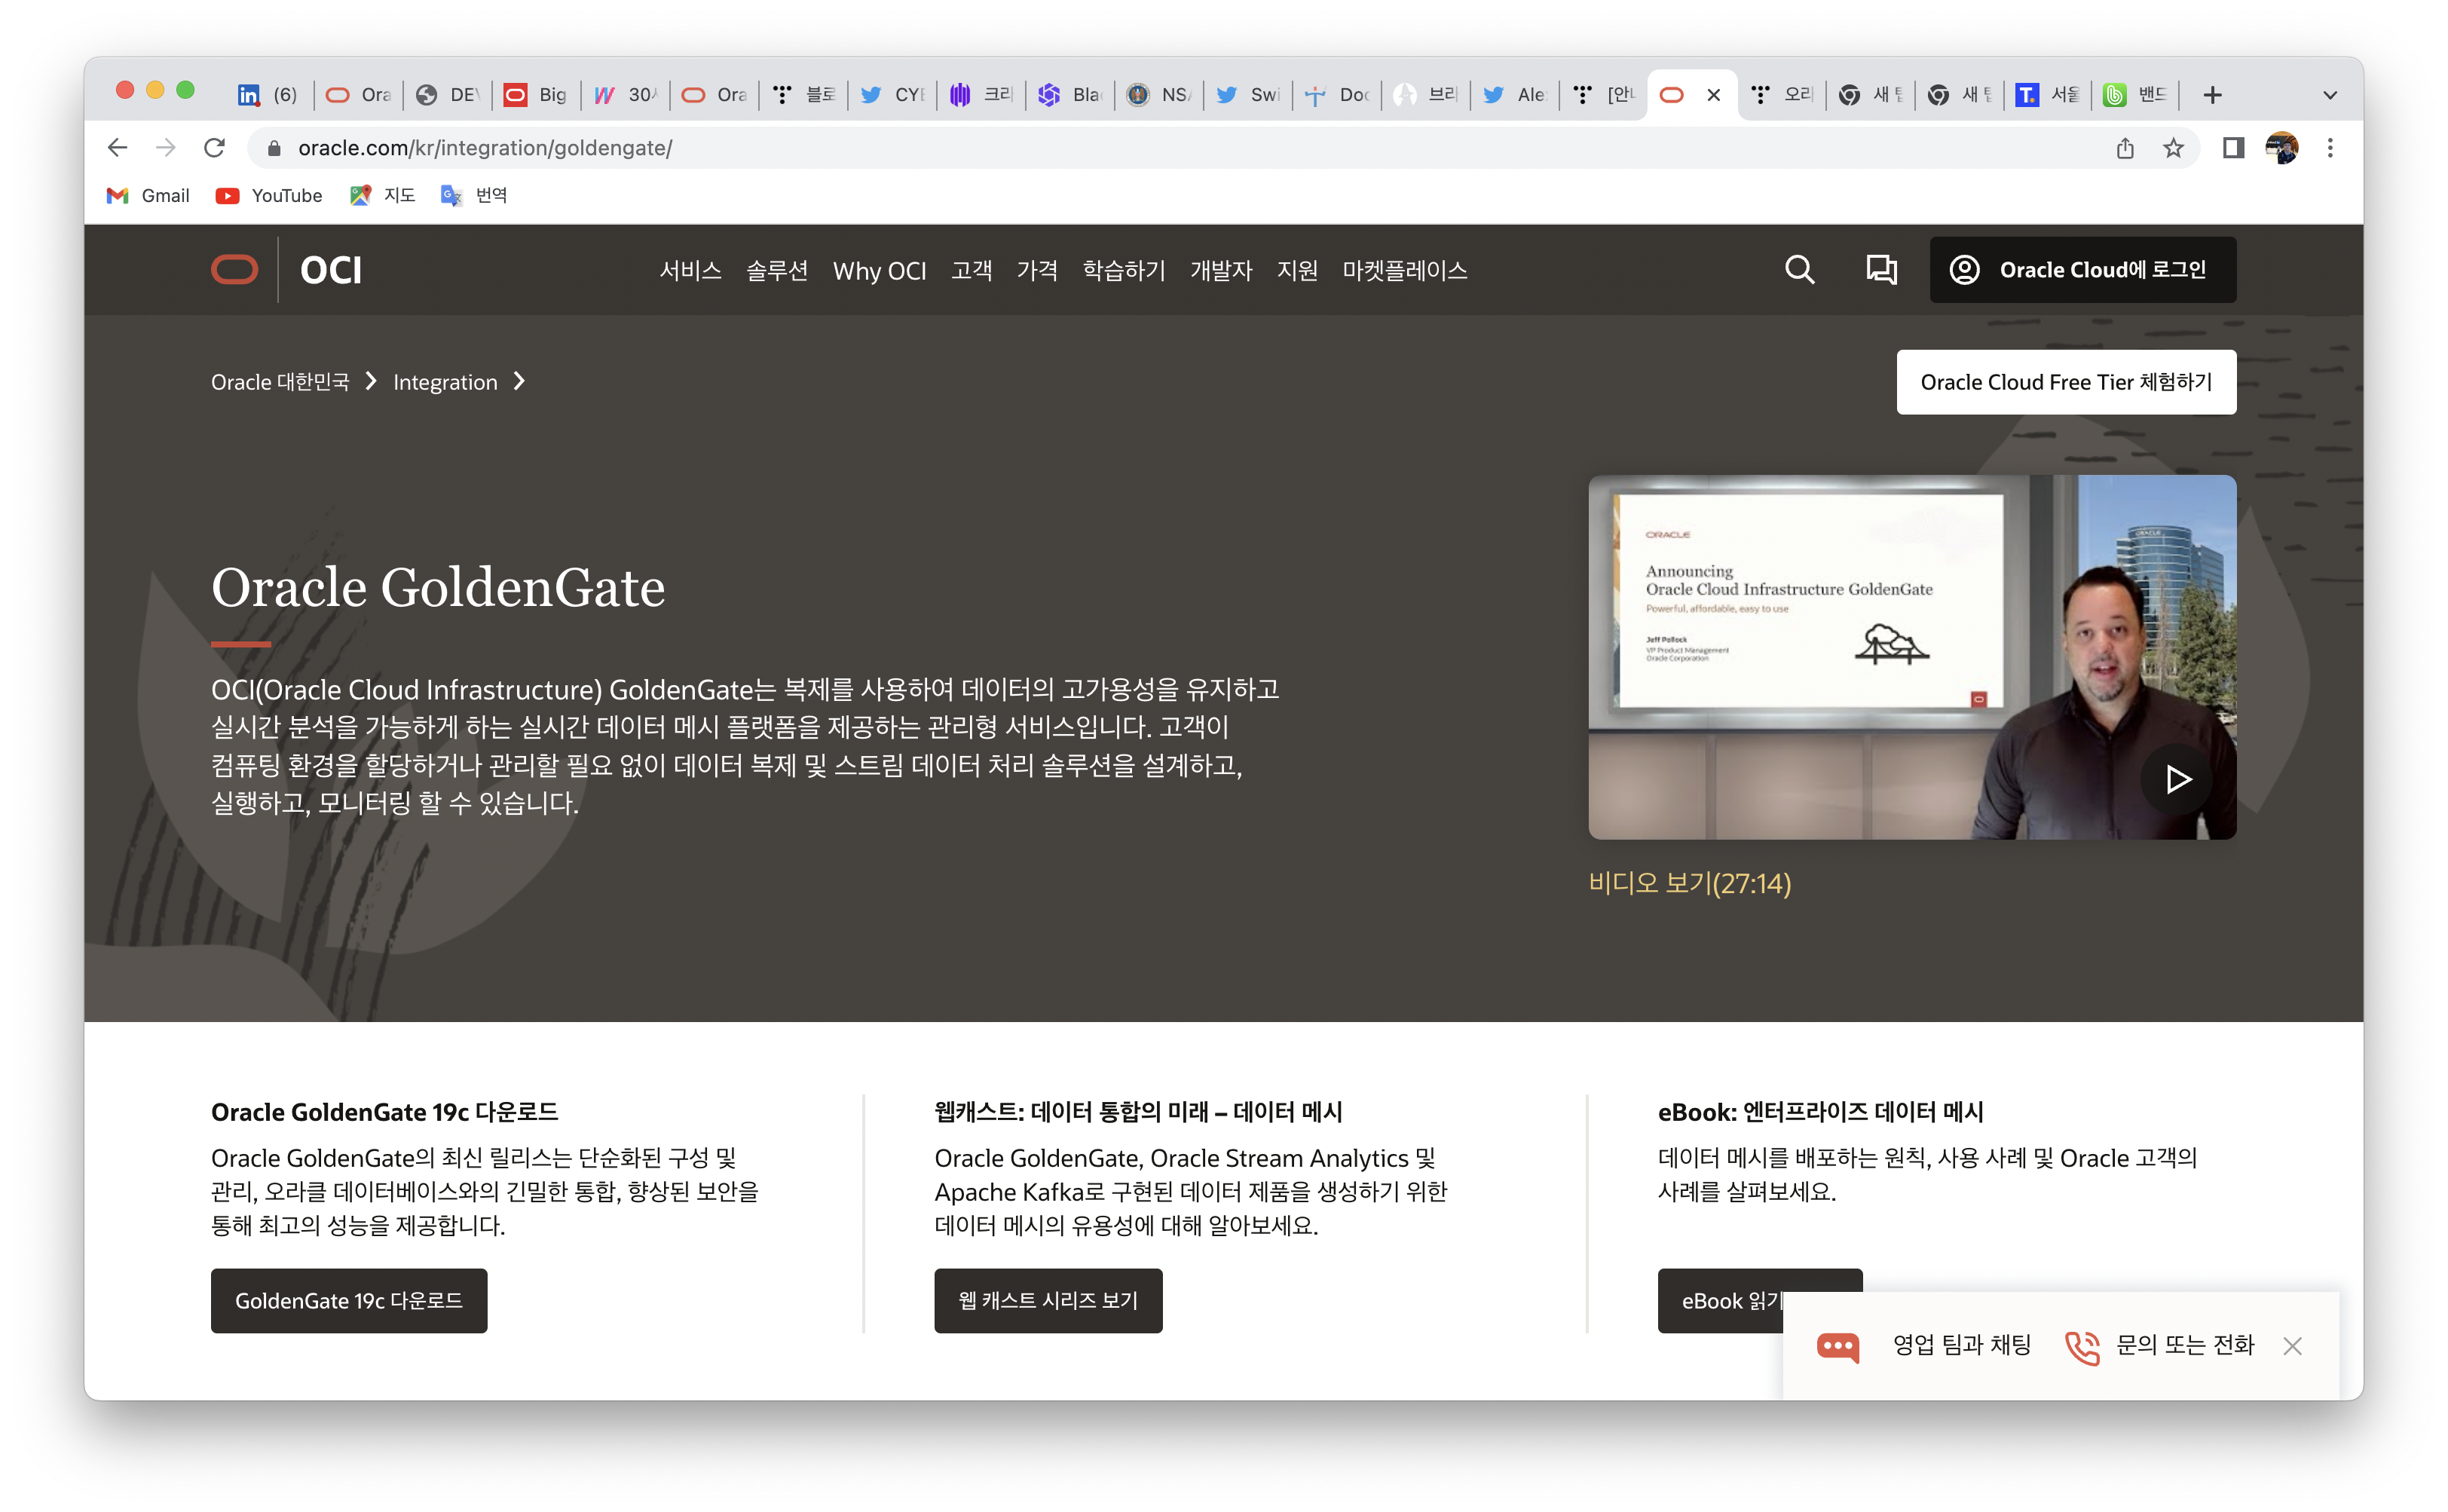This screenshot has height=1512, width=2448.
Task: Play the GoldenGate announcement video
Action: click(2176, 779)
